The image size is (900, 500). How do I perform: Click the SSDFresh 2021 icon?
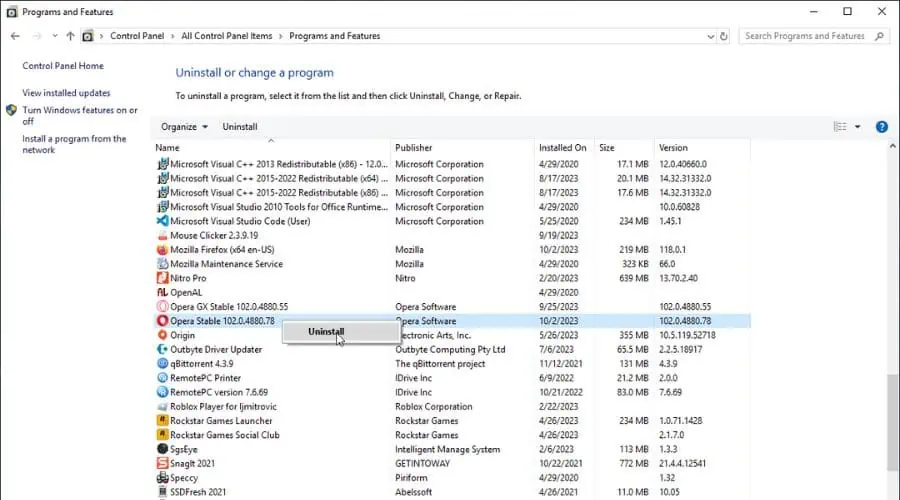(x=162, y=492)
